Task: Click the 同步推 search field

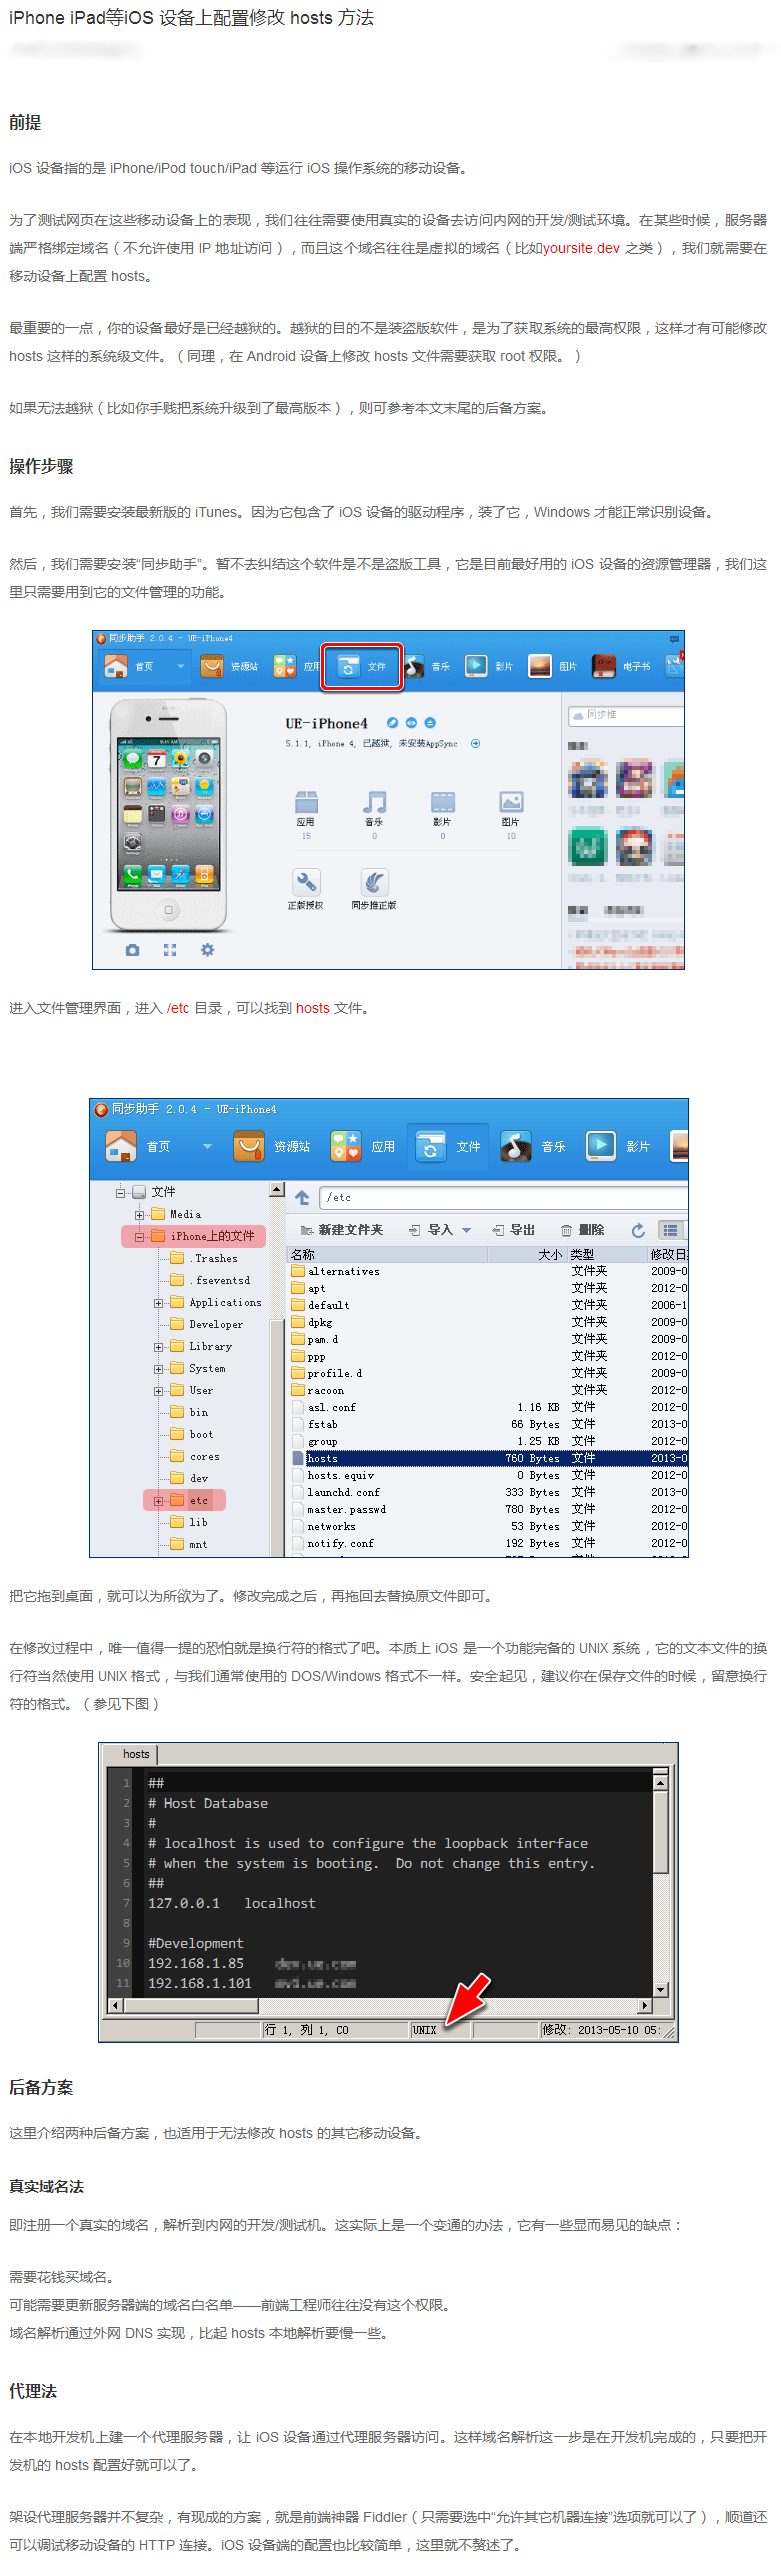Action: tap(626, 715)
